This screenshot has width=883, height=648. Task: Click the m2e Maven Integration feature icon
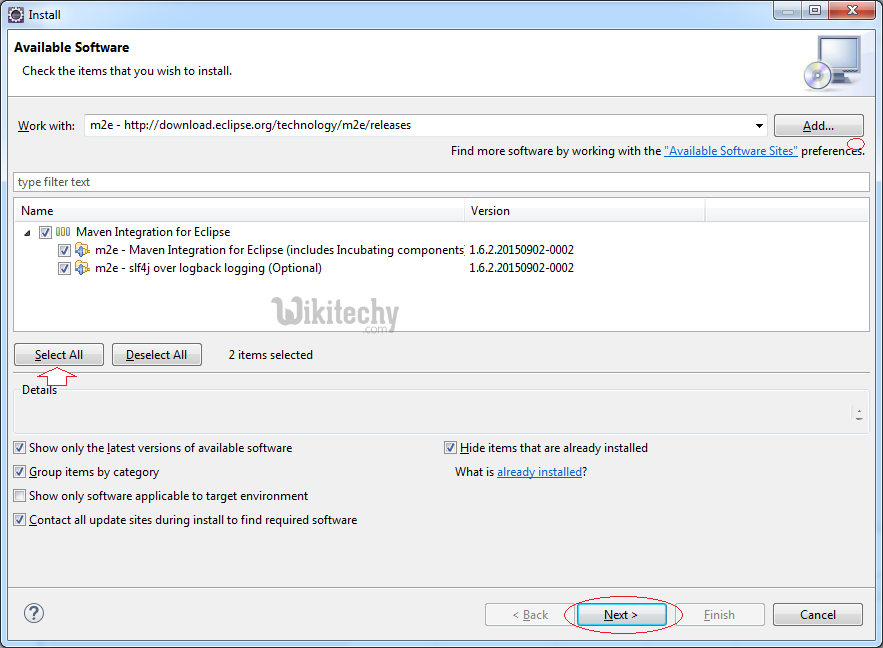[83, 250]
